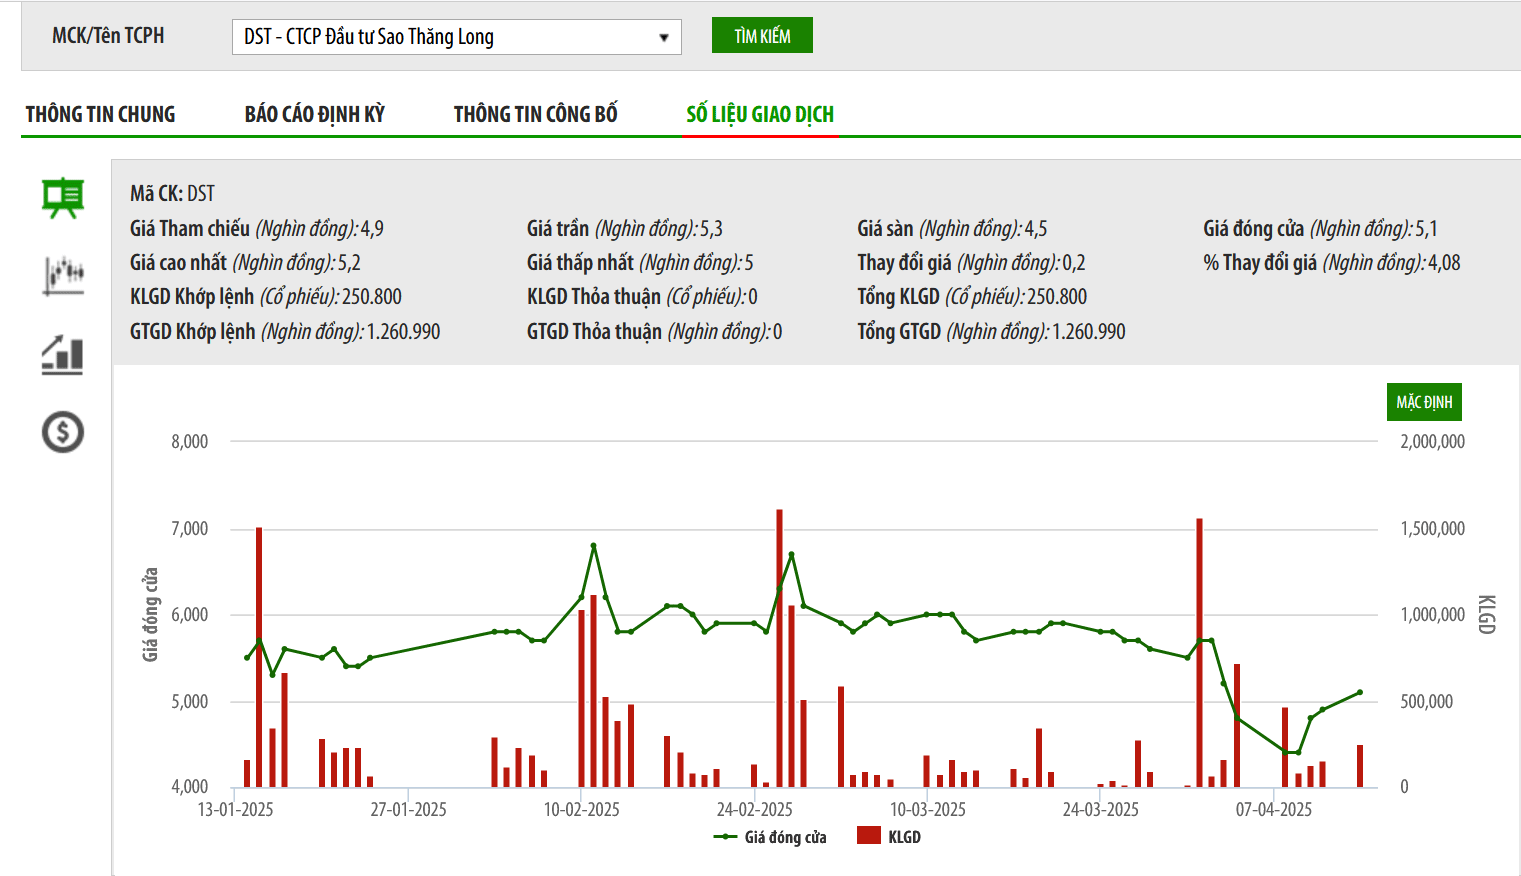
Task: Click the red KLGD legend swatch
Action: click(868, 836)
